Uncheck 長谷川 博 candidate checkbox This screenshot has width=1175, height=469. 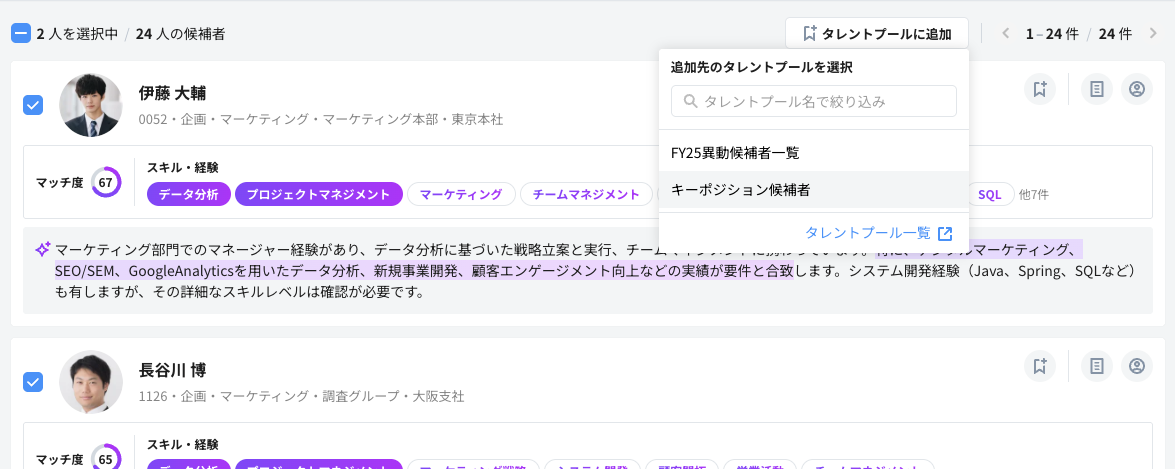pos(33,381)
